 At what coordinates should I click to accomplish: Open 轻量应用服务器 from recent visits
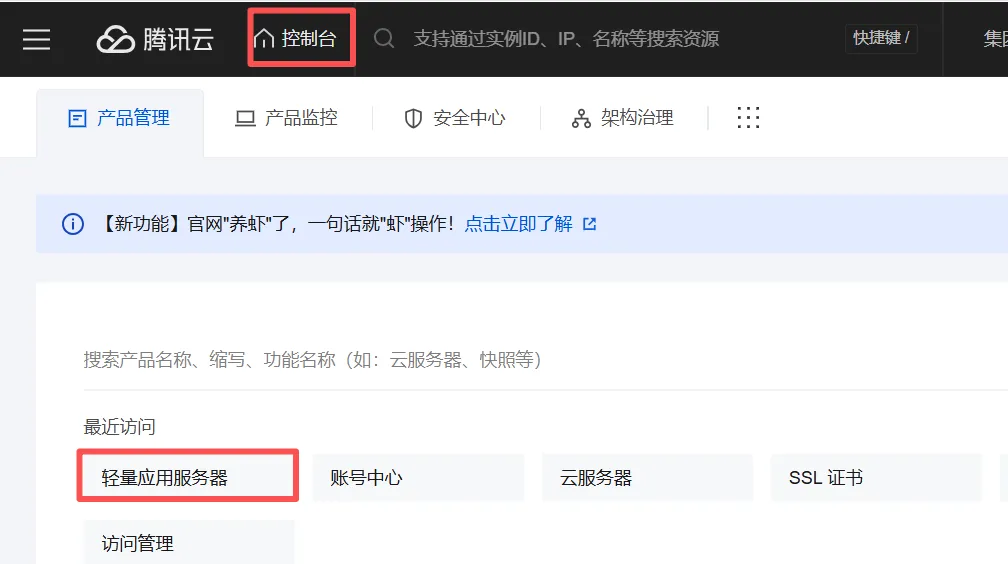(x=188, y=477)
